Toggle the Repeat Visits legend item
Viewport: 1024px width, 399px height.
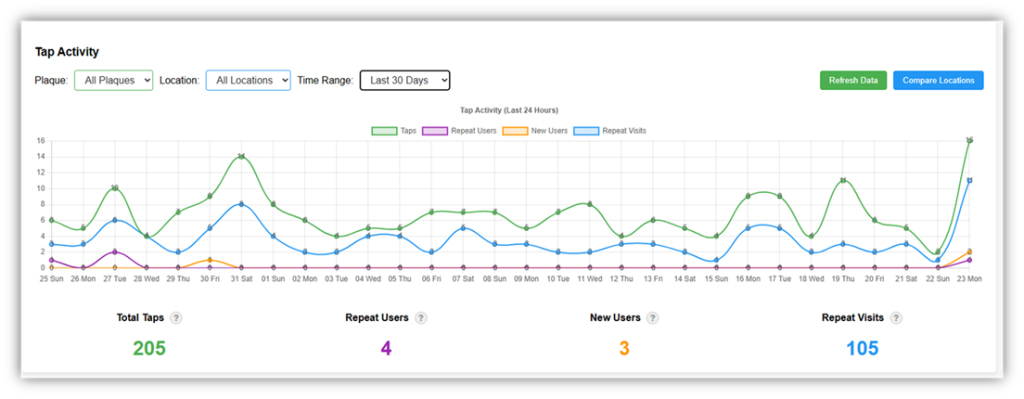[610, 131]
